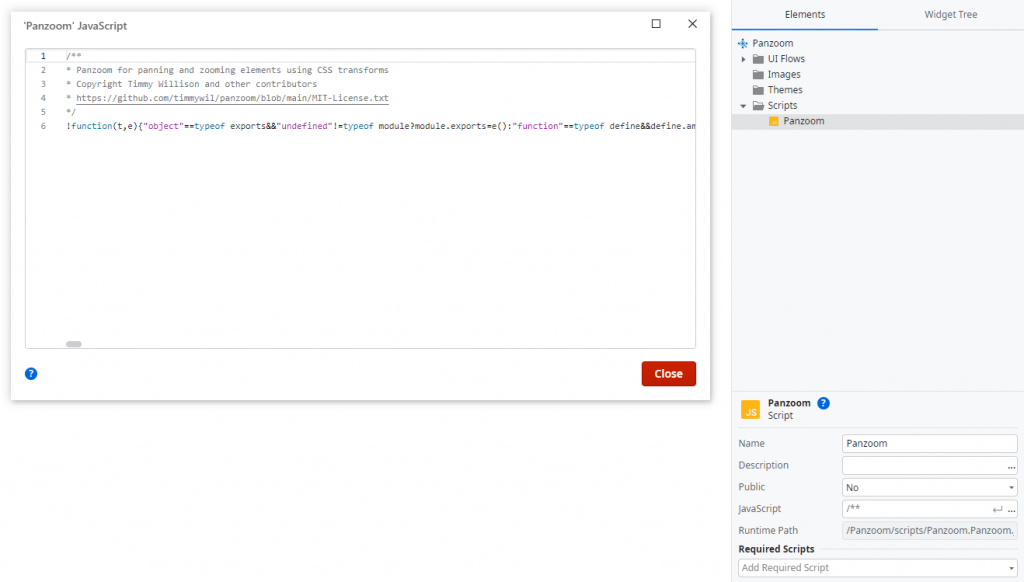Viewport: 1024px width, 582px height.
Task: Click the Panzoom module icon in tree
Action: point(742,44)
